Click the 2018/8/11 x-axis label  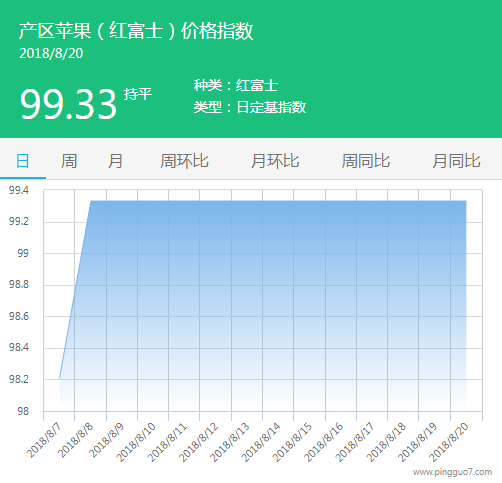(x=168, y=442)
